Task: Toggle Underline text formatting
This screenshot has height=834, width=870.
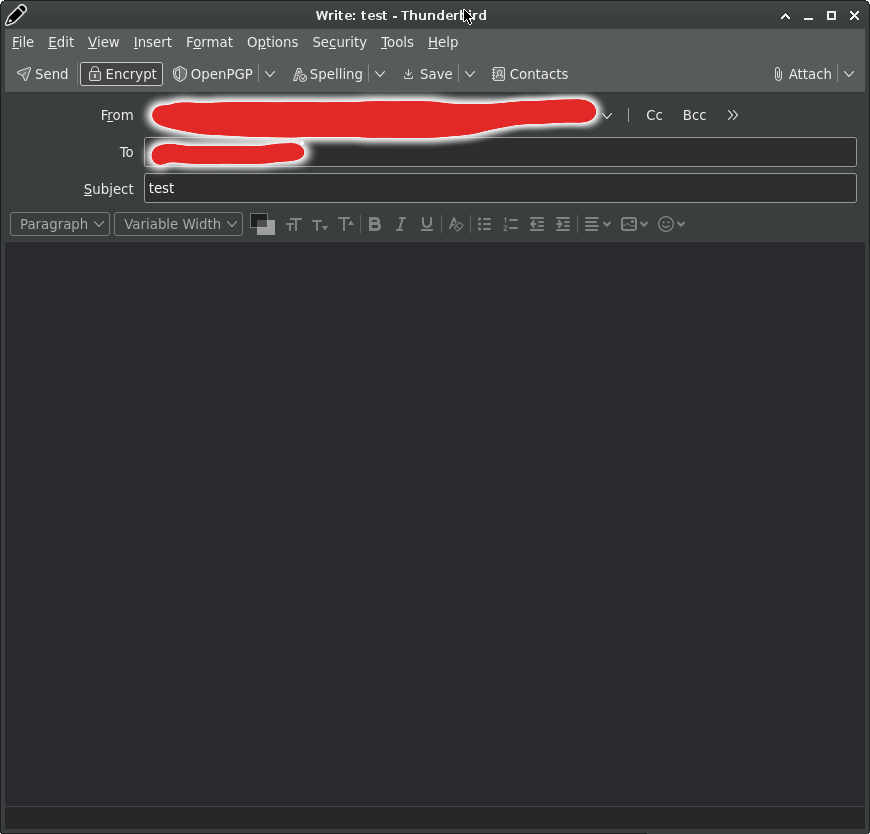Action: pyautogui.click(x=427, y=224)
